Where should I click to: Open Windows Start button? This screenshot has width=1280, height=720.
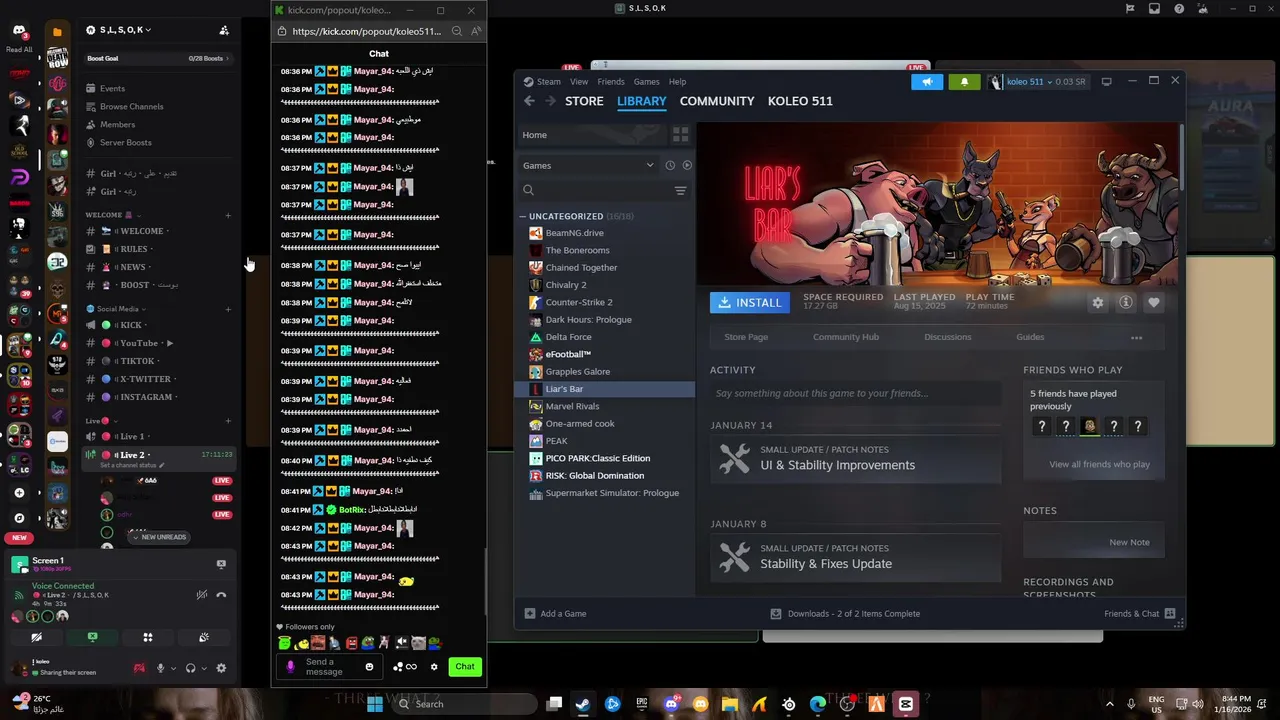[x=375, y=704]
